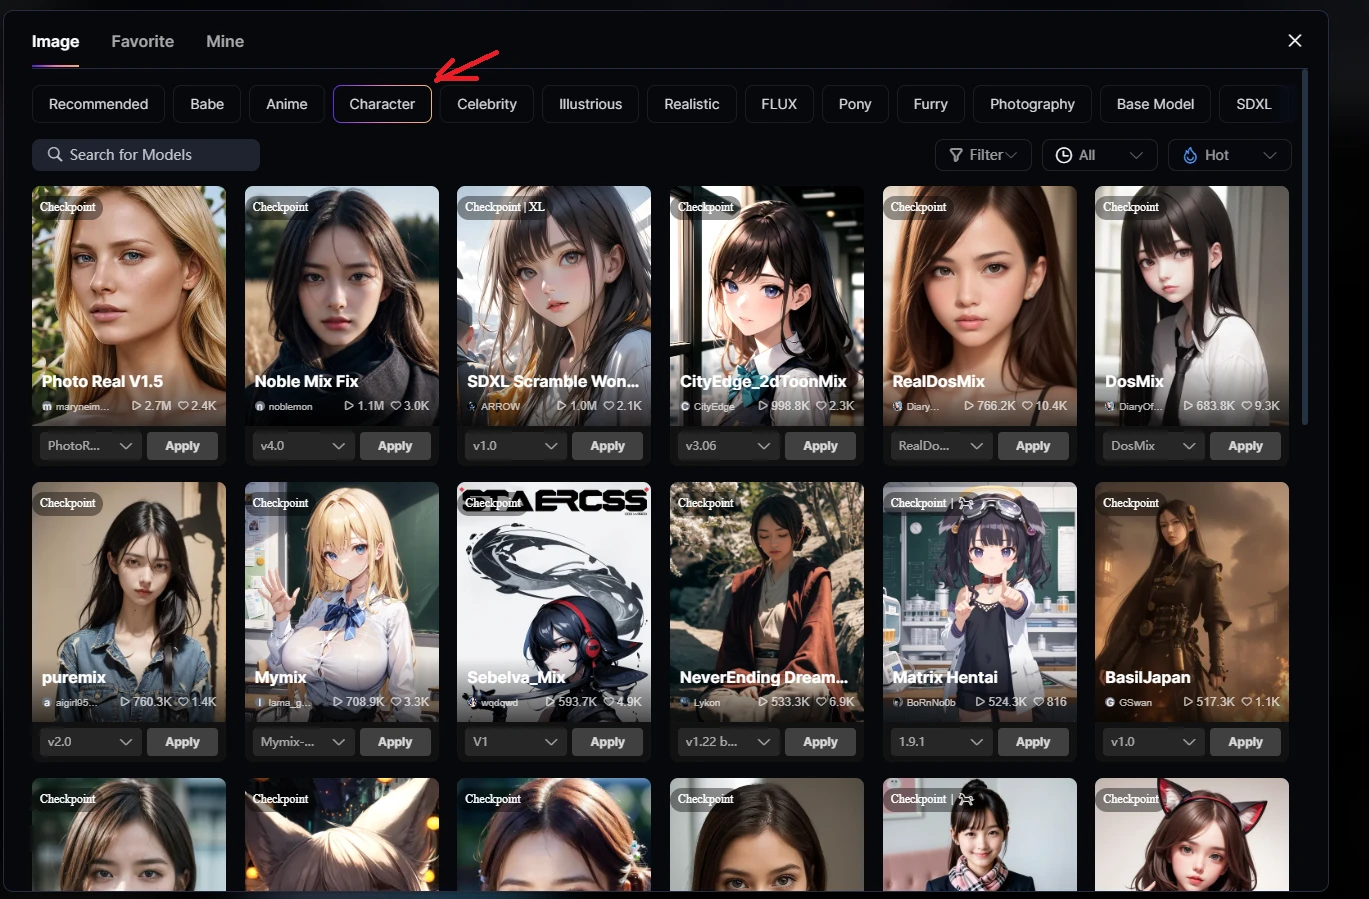Apply the DosMix checkpoint
Screen dimensions: 1369x899
(x=1245, y=446)
